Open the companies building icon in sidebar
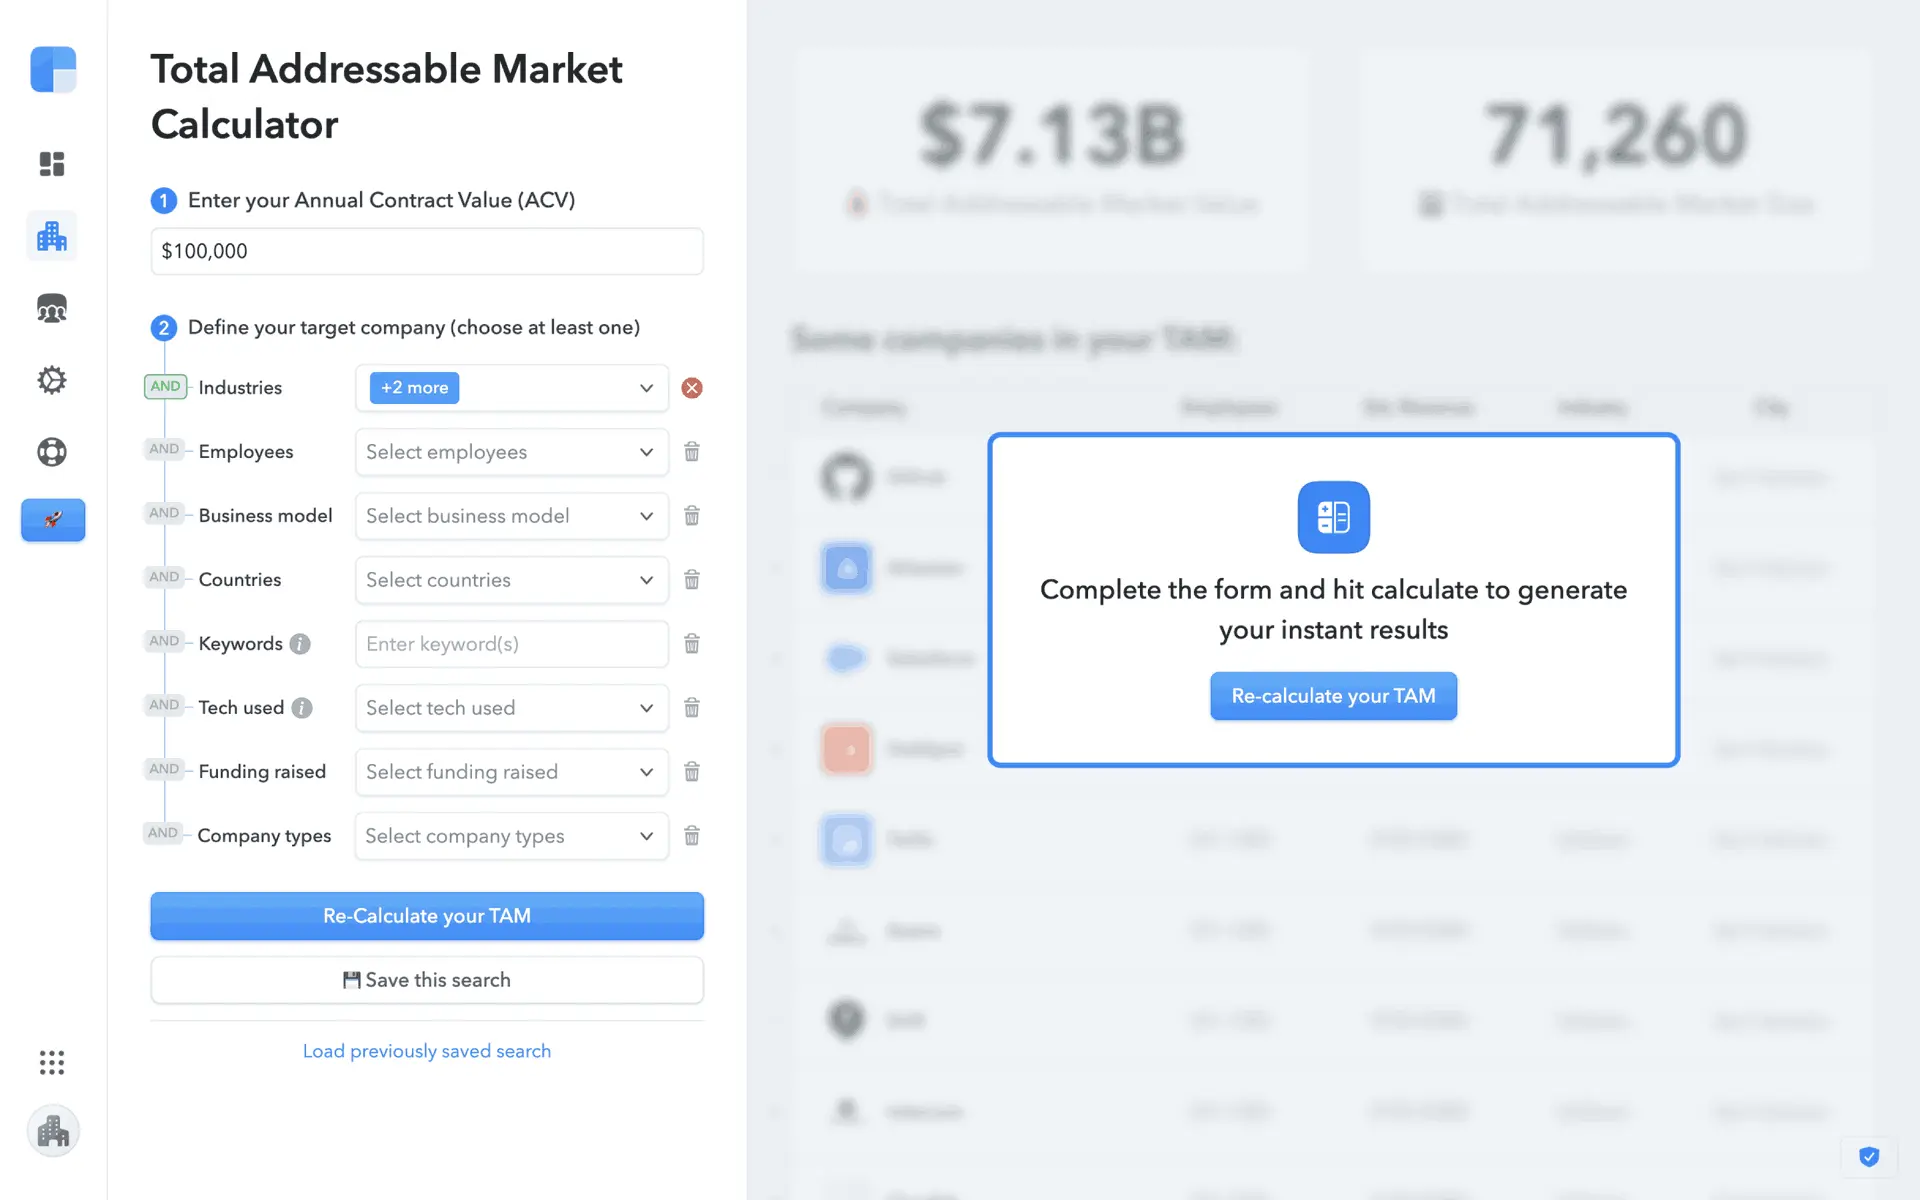 (x=52, y=237)
